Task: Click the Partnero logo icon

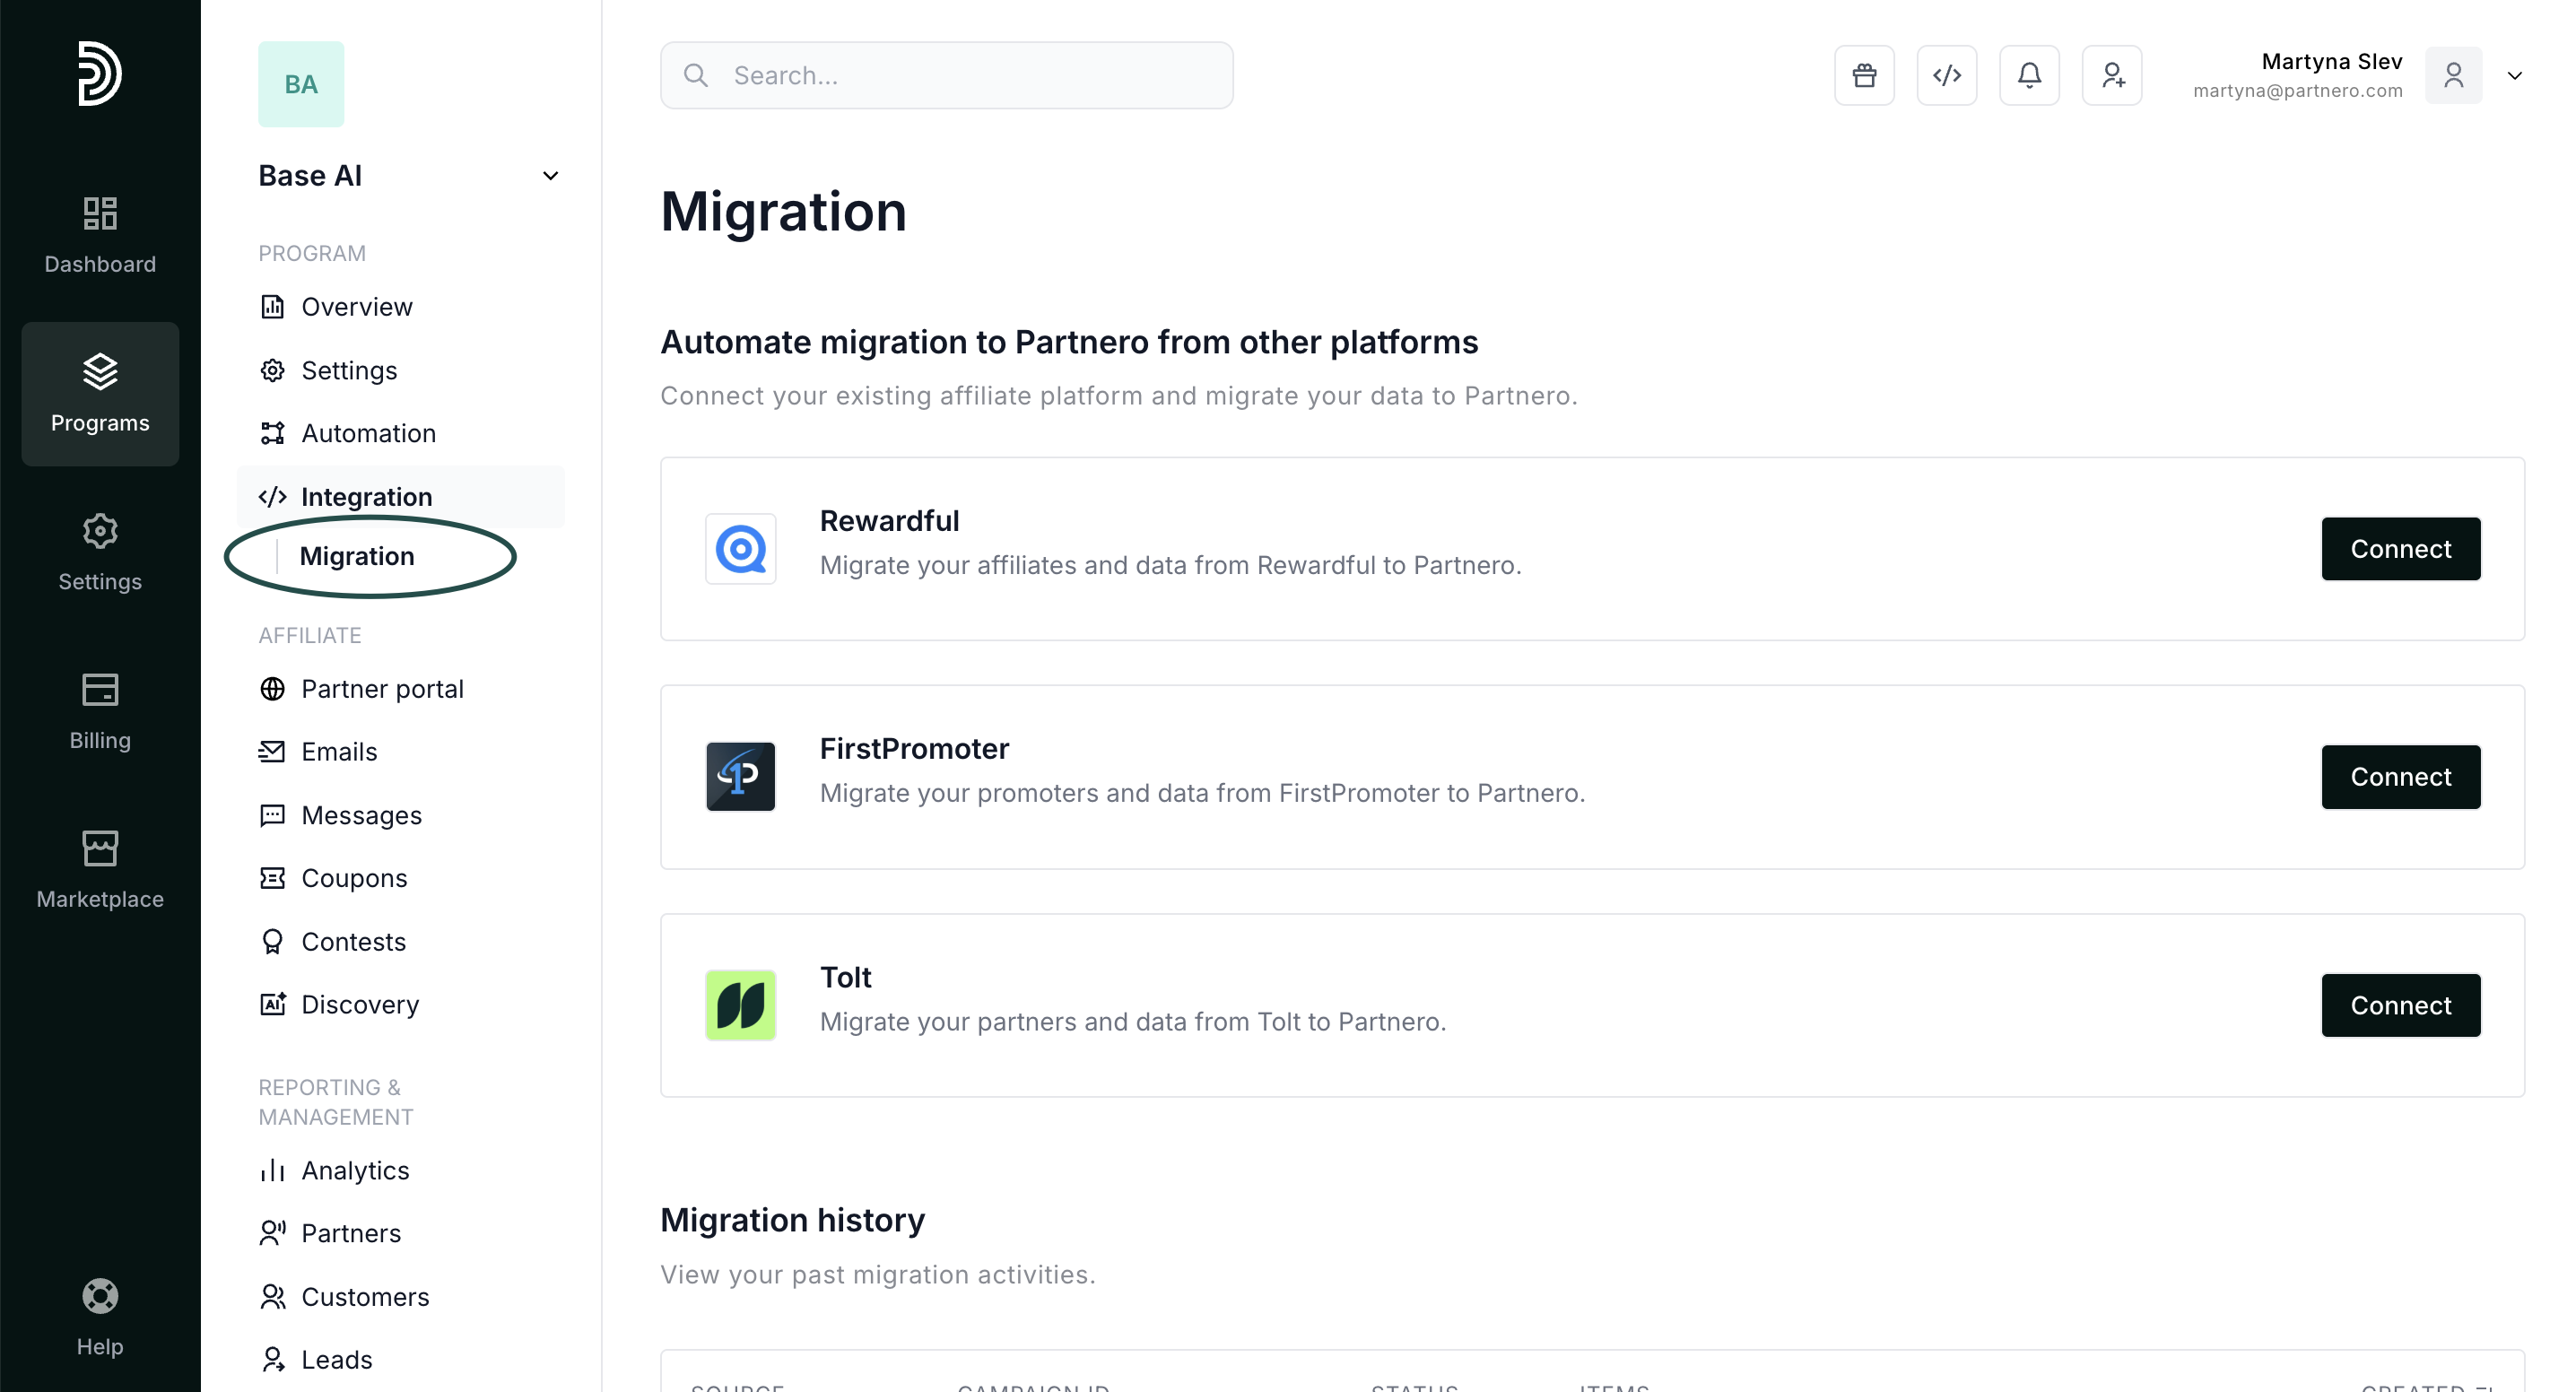Action: point(100,73)
